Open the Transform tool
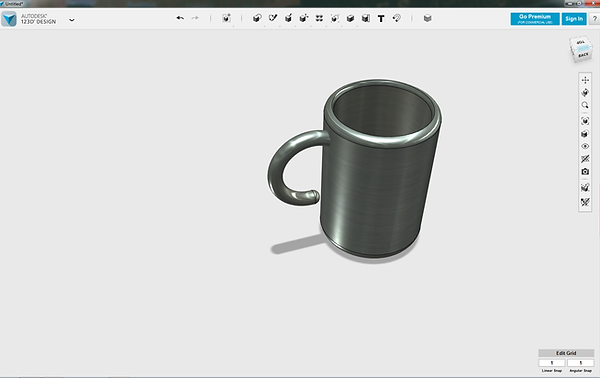The width and height of the screenshot is (600, 378). coord(226,18)
